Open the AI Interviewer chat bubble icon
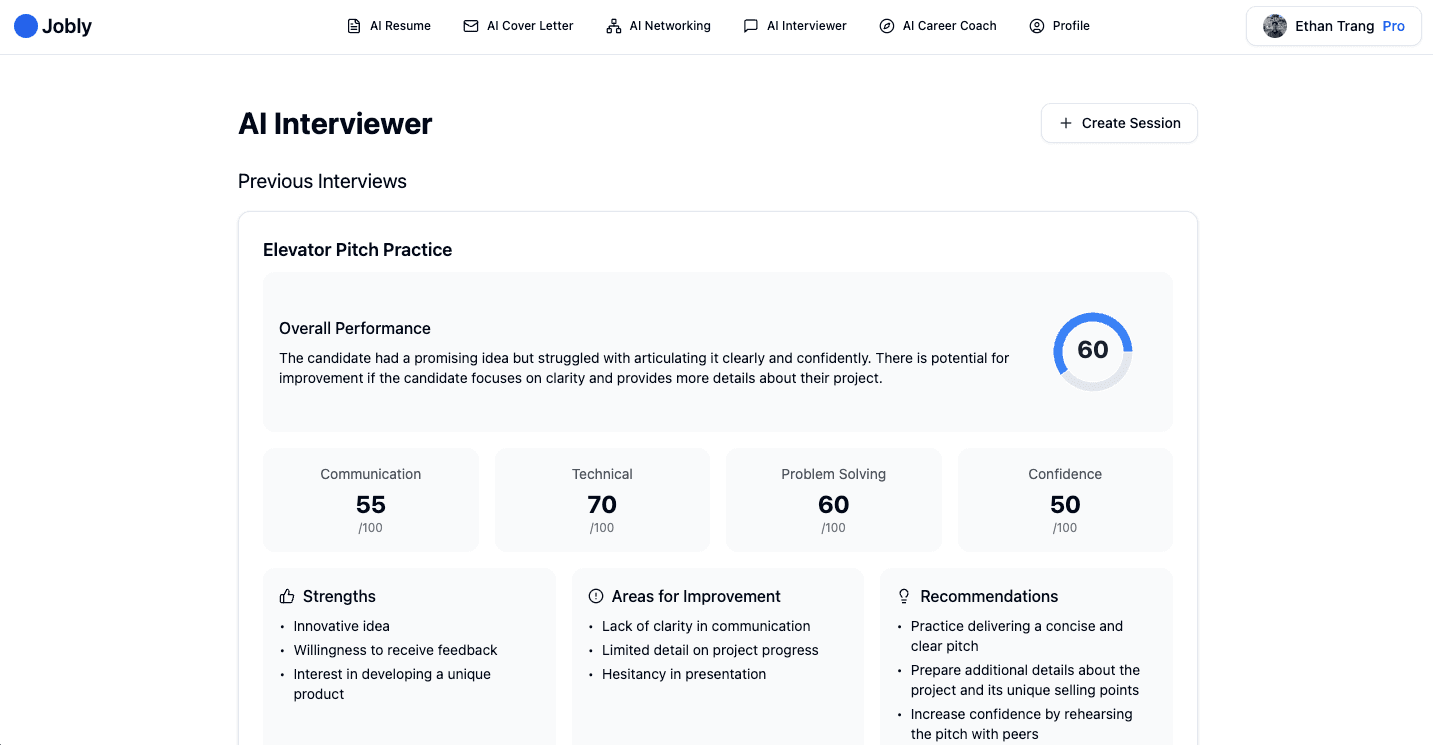Viewport: 1433px width, 745px height. pyautogui.click(x=751, y=25)
